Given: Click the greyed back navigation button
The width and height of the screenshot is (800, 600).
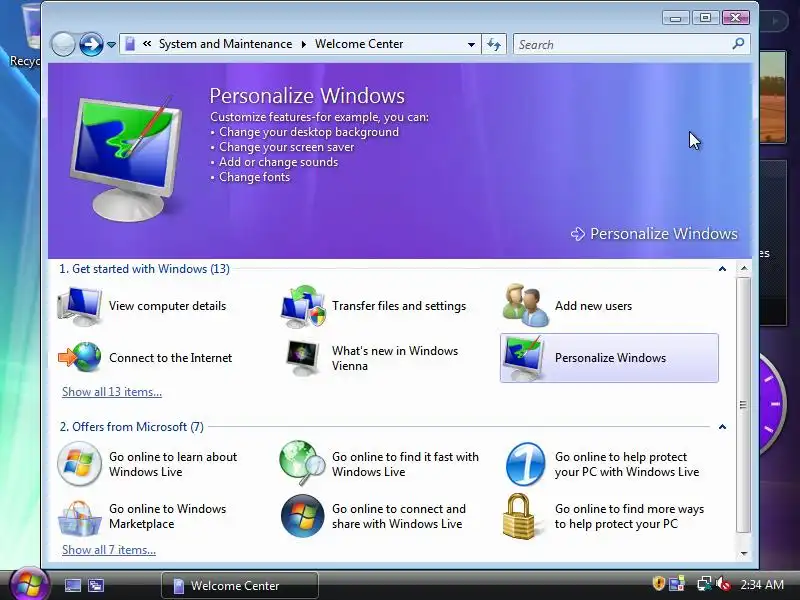Looking at the screenshot, I should click(x=63, y=44).
